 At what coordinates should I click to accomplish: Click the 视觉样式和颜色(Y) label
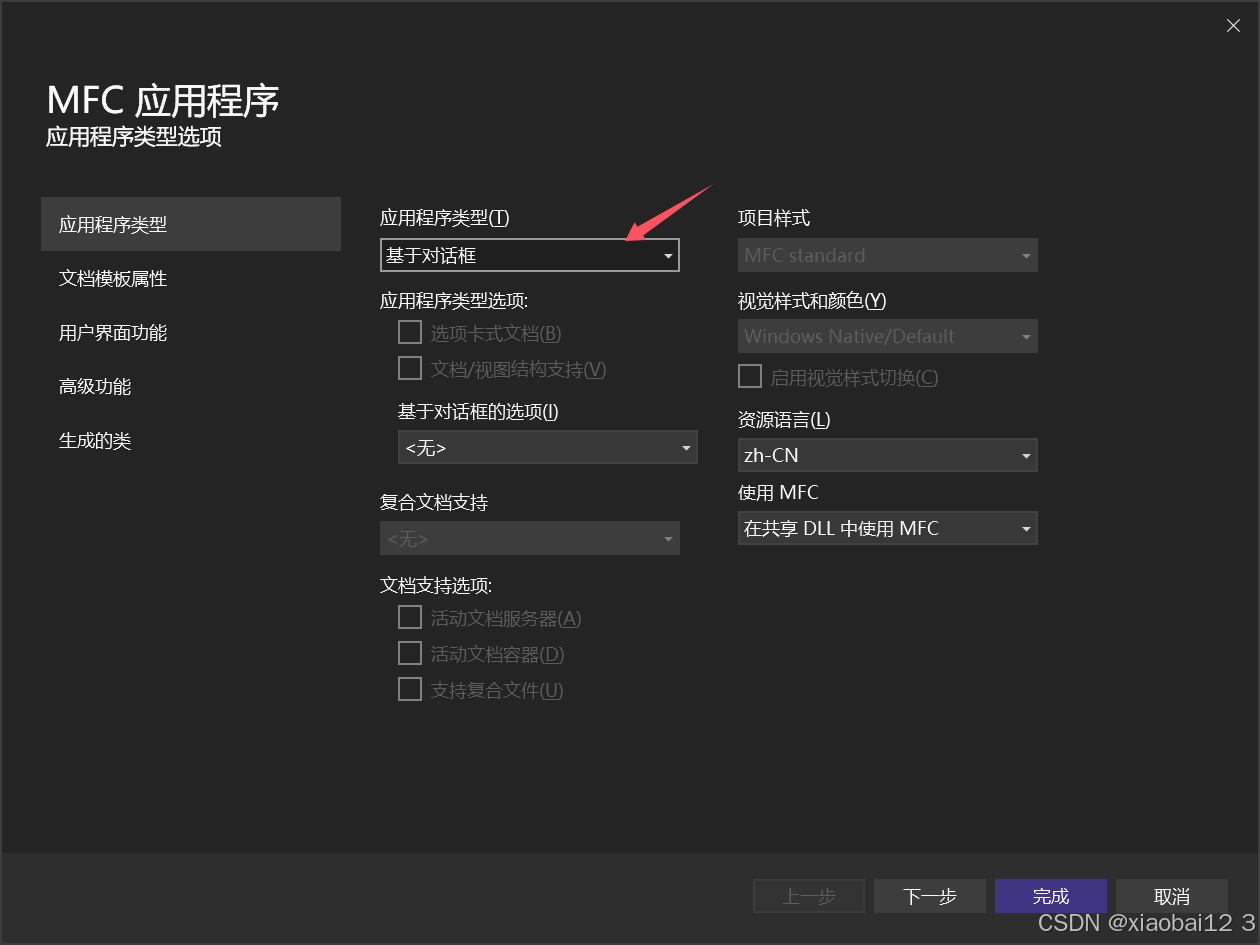812,300
